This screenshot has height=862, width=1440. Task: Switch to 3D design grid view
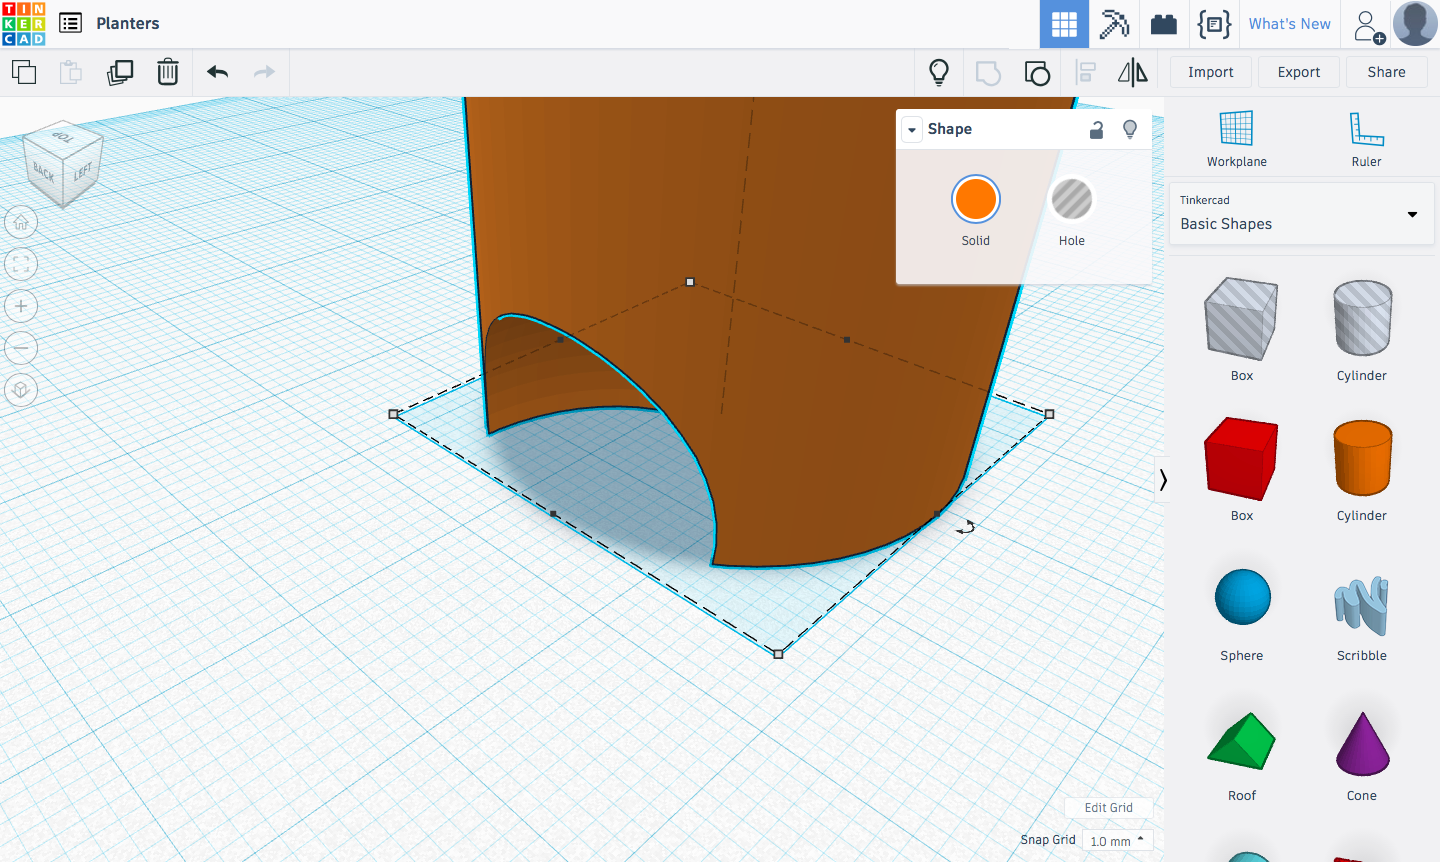pos(1064,24)
